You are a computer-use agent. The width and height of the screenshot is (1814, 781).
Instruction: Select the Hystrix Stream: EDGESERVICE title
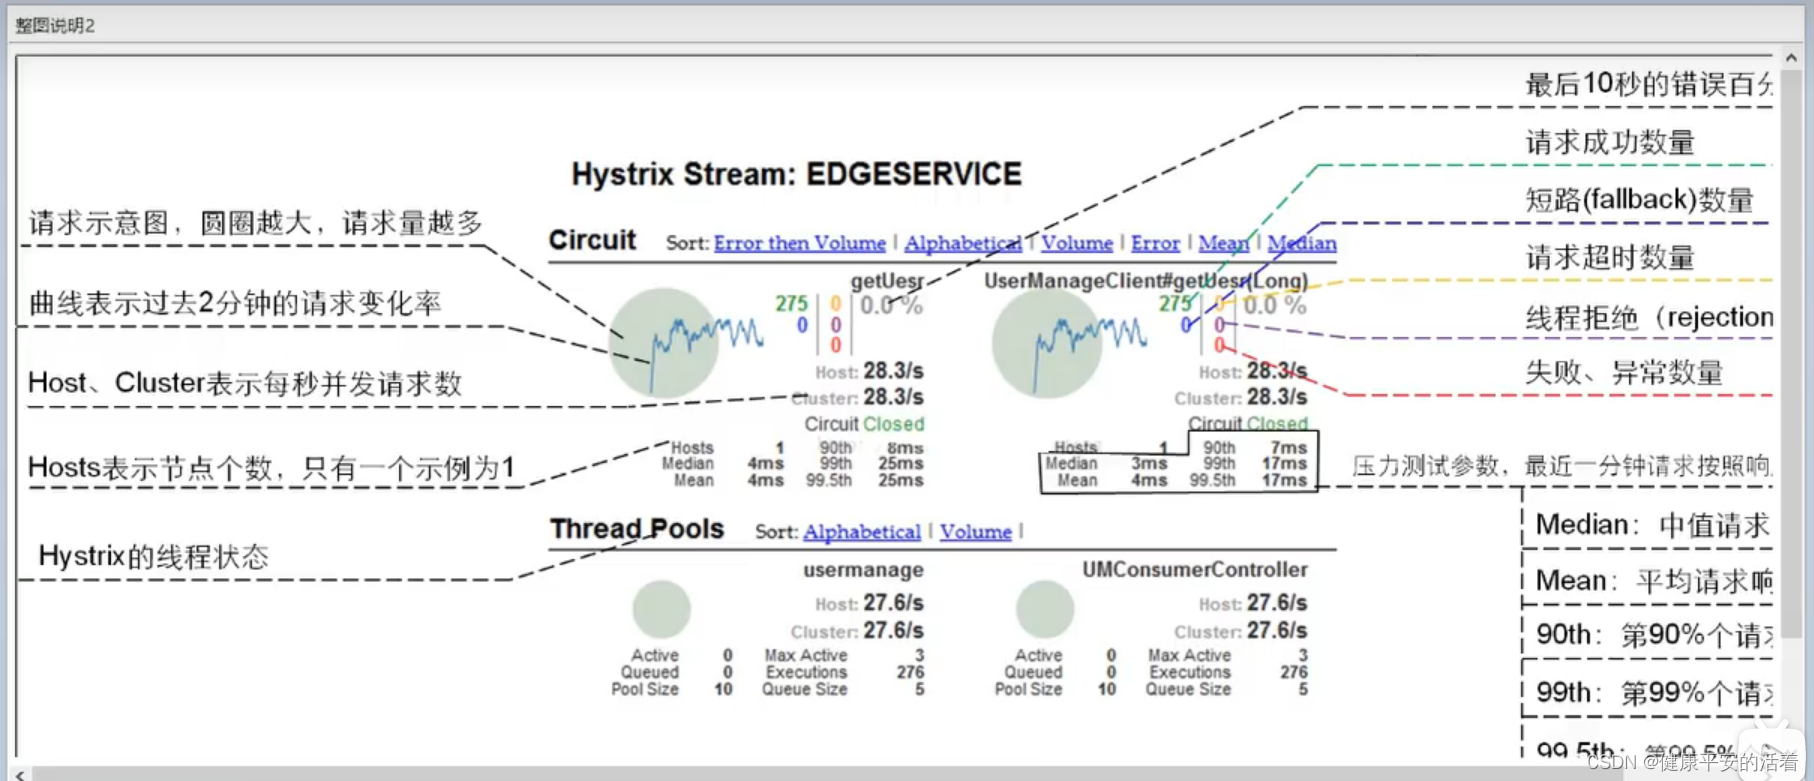coord(797,175)
